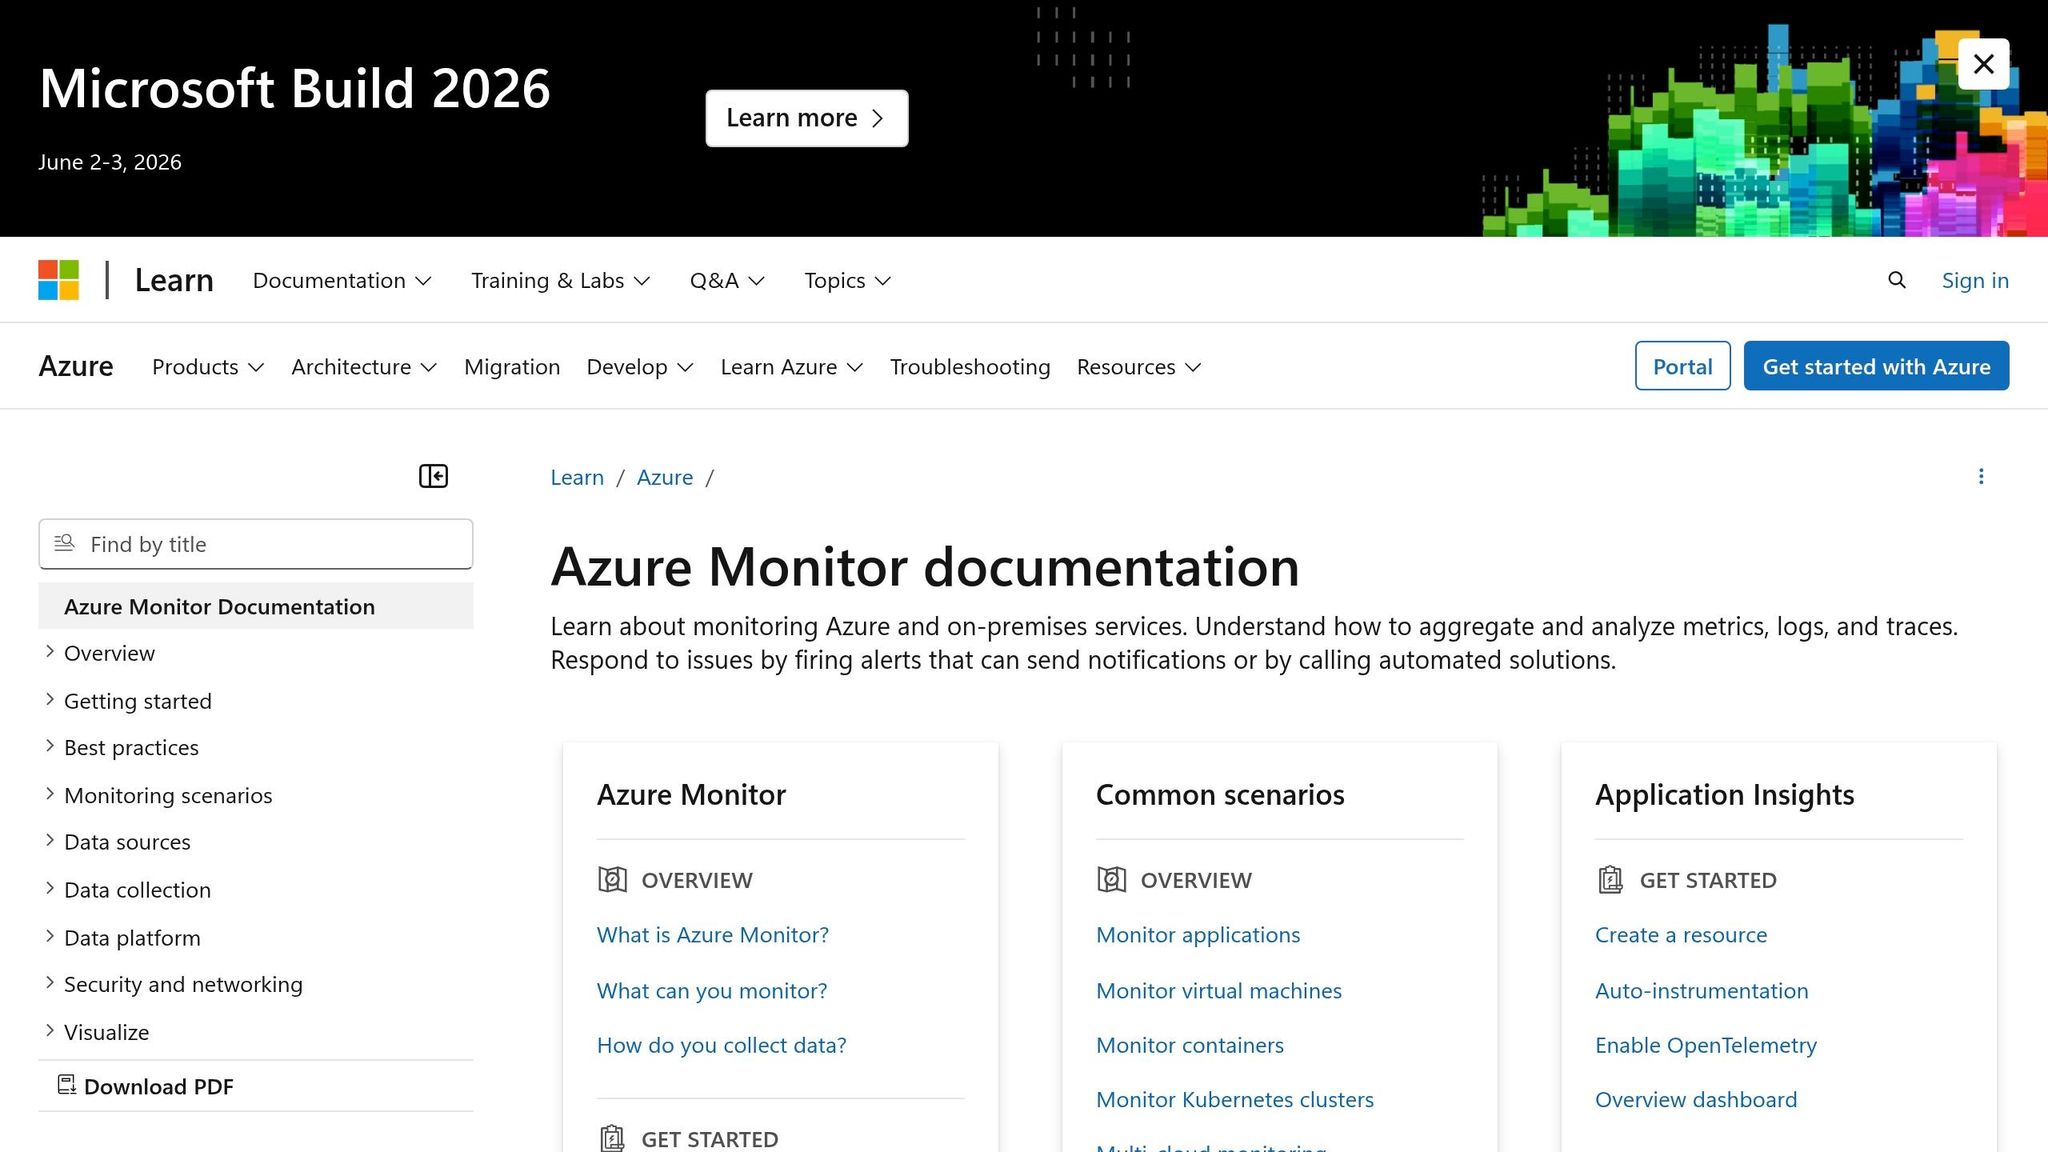
Task: Dismiss the Microsoft Build 2026 banner
Action: pyautogui.click(x=1983, y=63)
